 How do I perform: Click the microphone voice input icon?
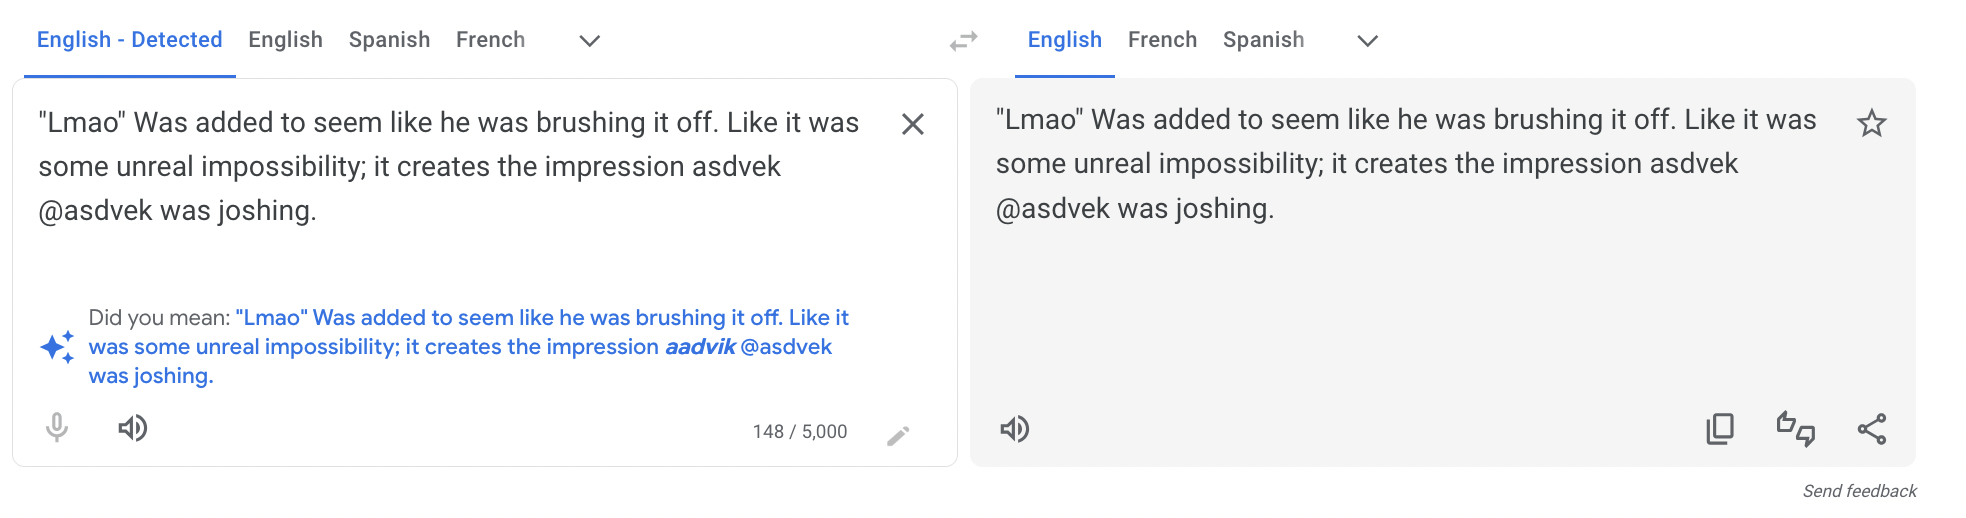tap(57, 428)
